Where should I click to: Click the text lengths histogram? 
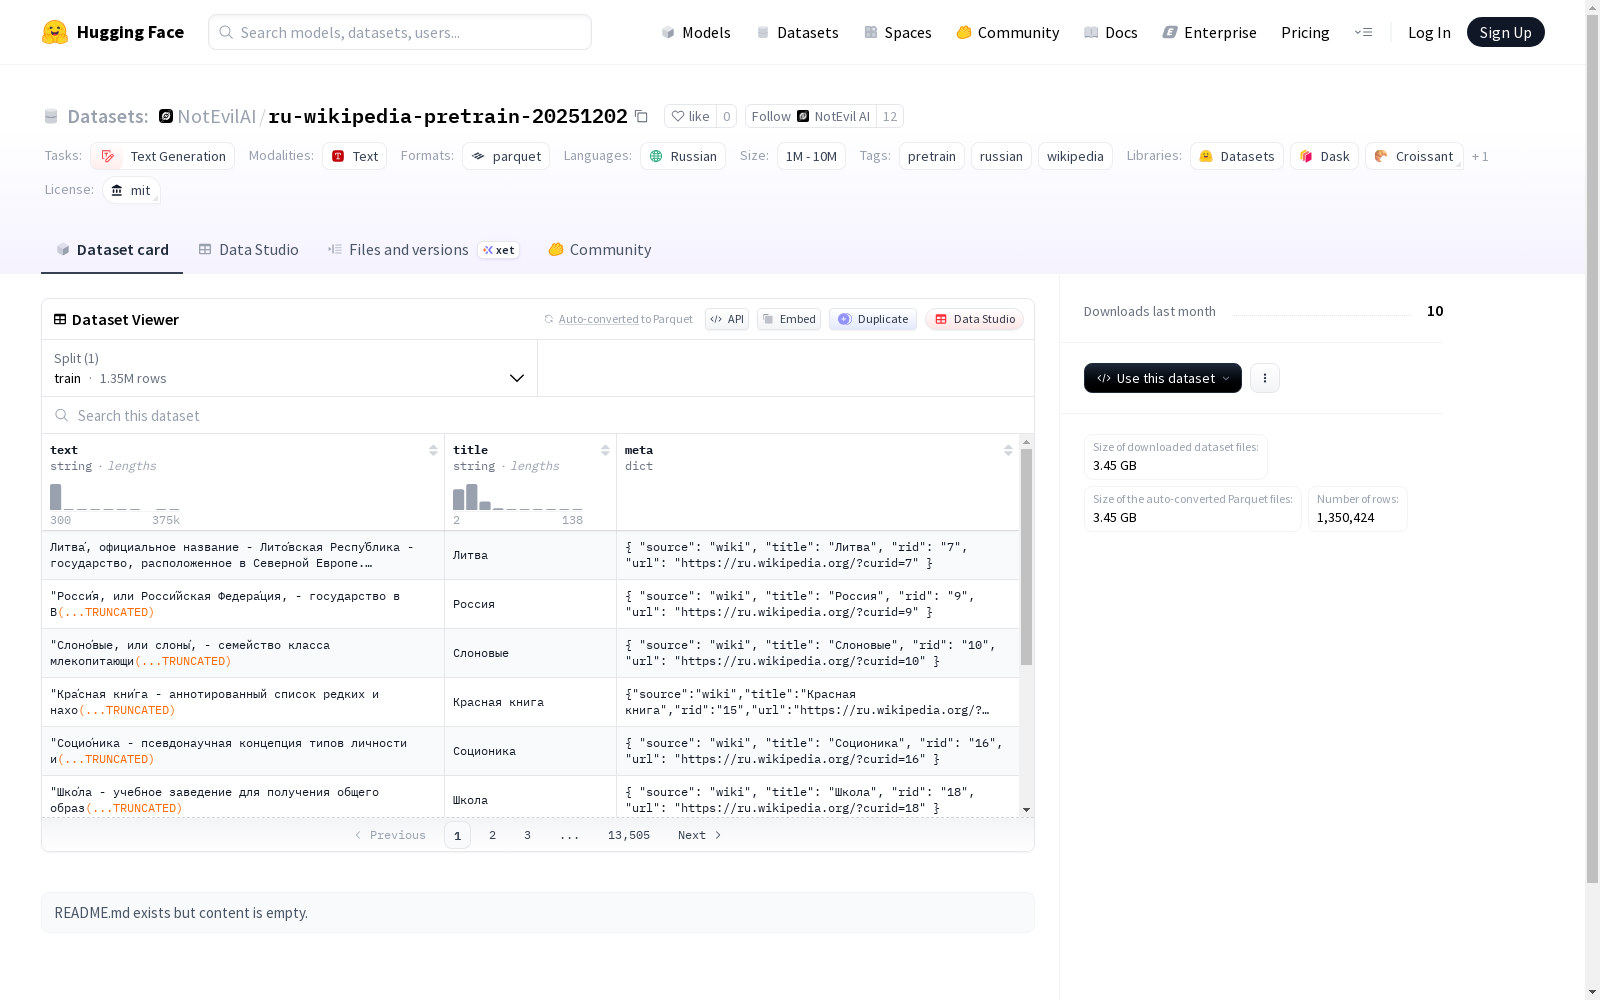(x=115, y=497)
